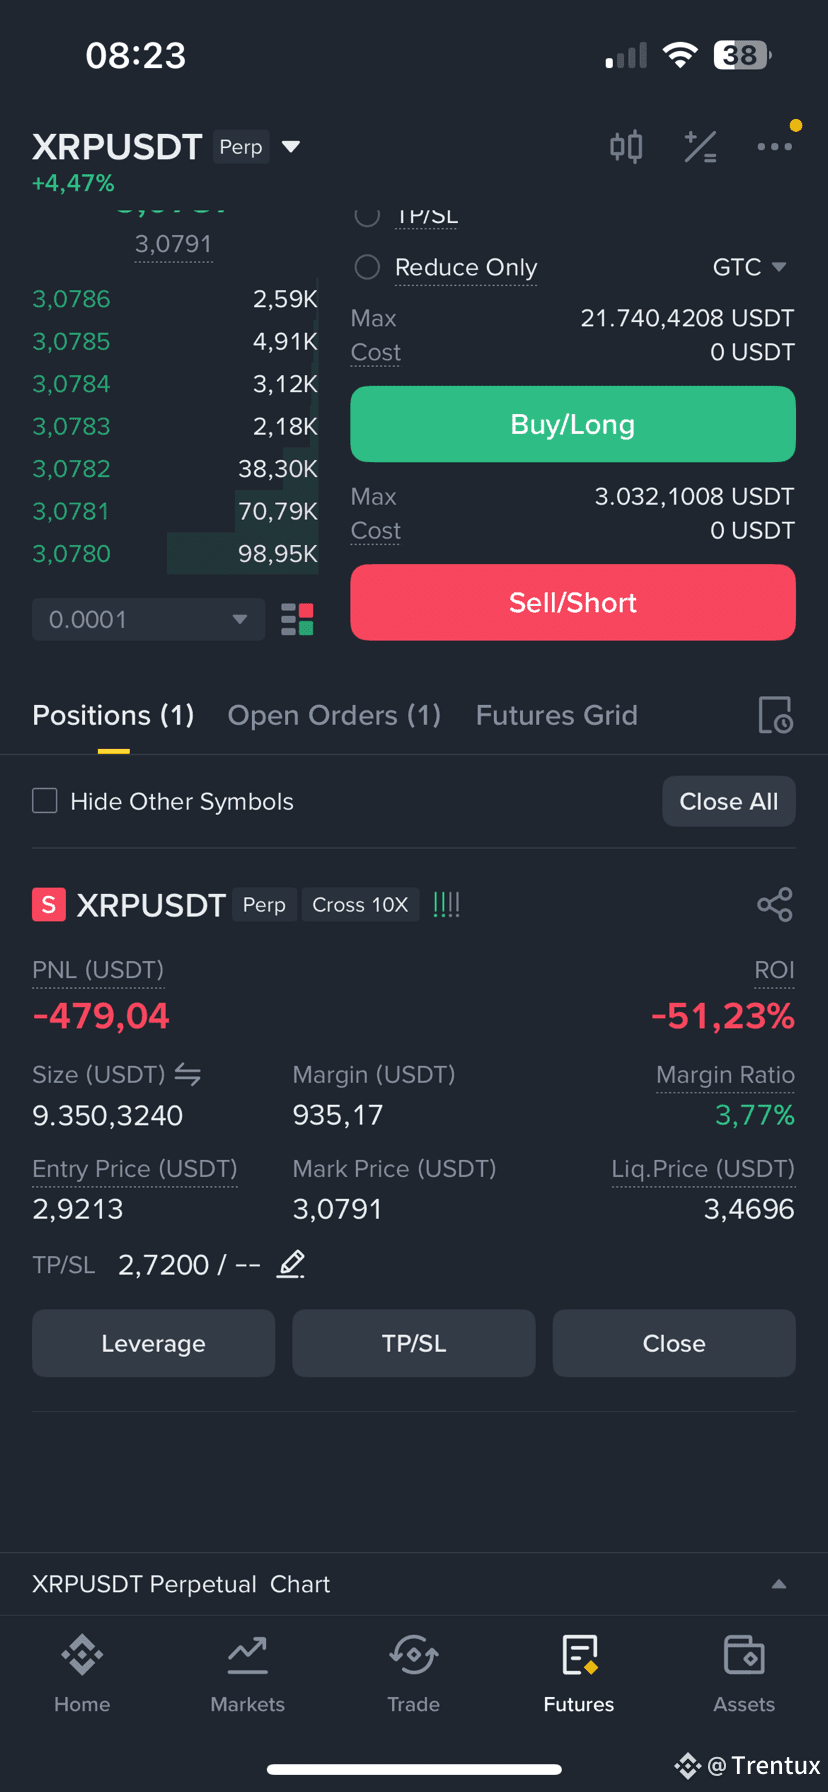Switch to the Futures Grid tab
The width and height of the screenshot is (828, 1792).
click(557, 715)
